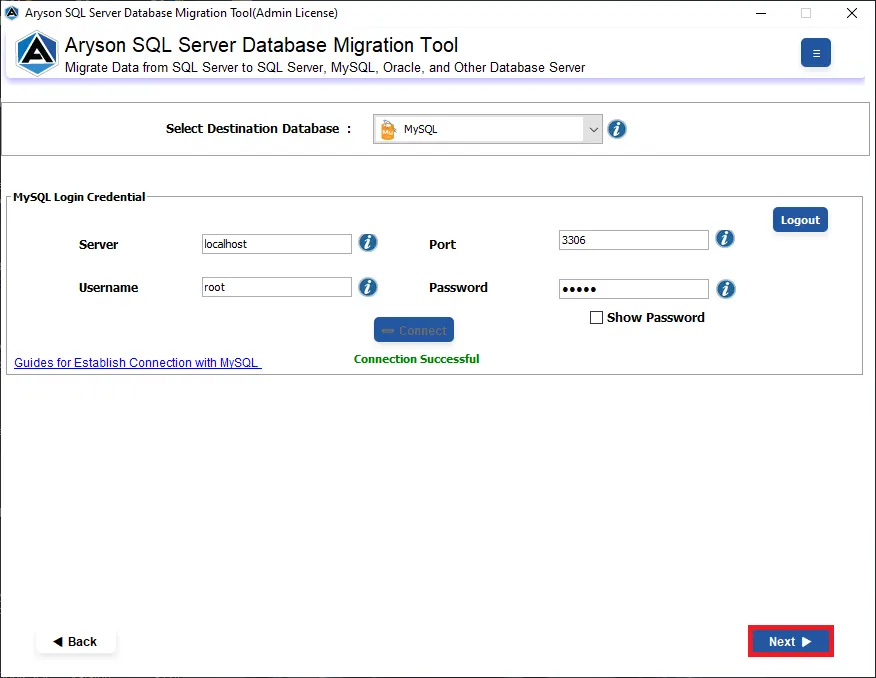Minimize the application window
876x678 pixels.
pos(761,13)
